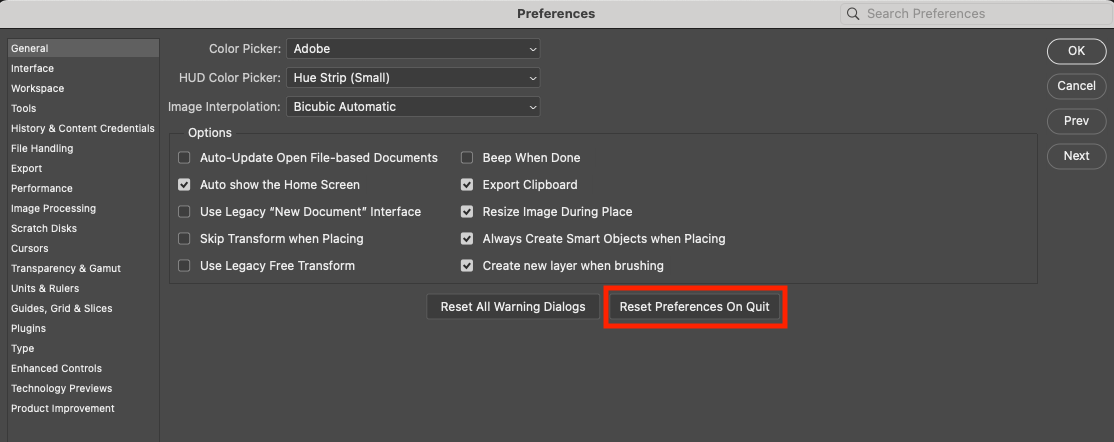Uncheck Auto show the Home Screen
This screenshot has height=442, width=1114.
[x=184, y=185]
